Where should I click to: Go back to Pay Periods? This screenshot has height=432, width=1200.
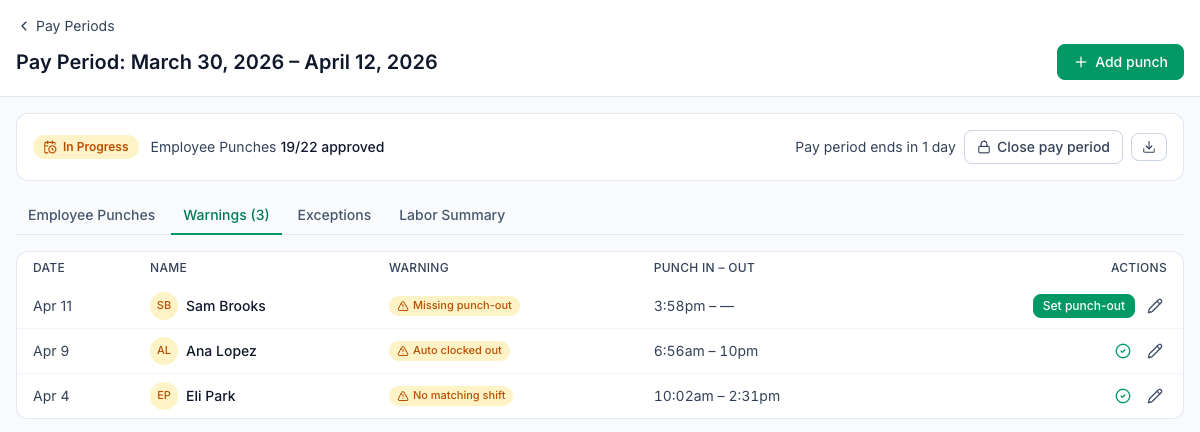[x=66, y=26]
